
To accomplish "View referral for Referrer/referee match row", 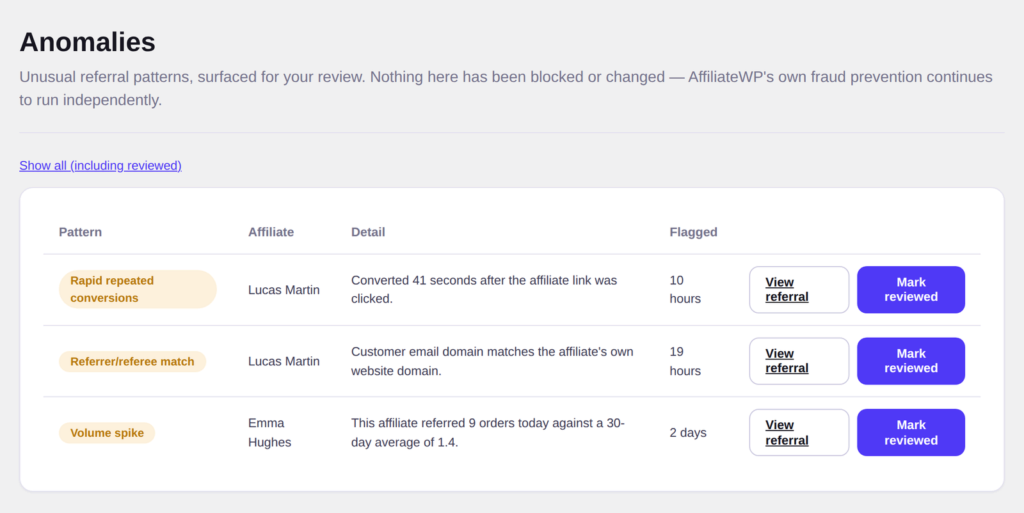I will tap(799, 361).
